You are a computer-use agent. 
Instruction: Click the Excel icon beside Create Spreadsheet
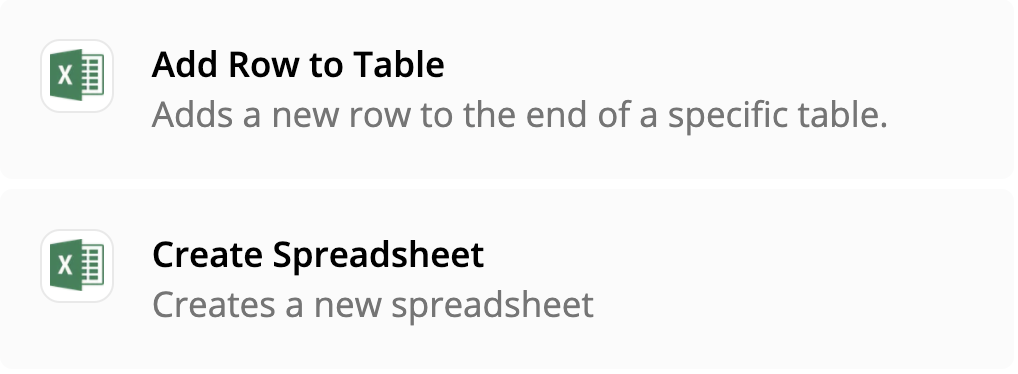[x=77, y=265]
